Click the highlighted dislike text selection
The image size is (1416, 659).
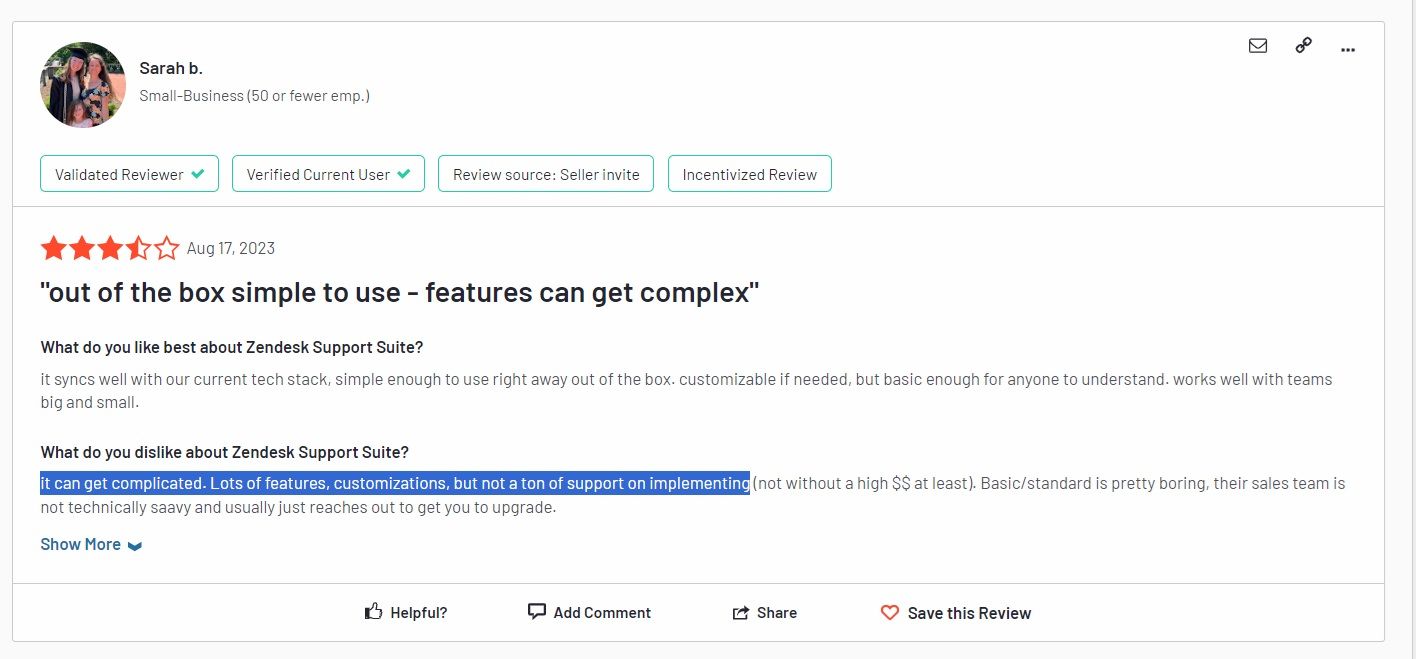tap(395, 484)
